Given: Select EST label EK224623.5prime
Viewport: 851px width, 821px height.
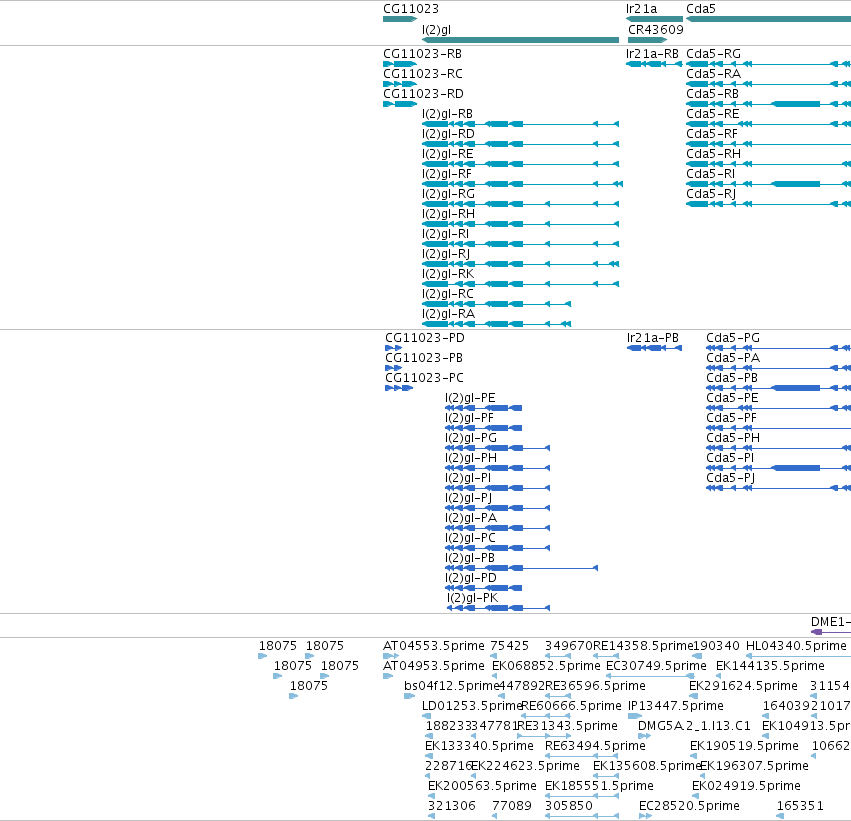Looking at the screenshot, I should pos(525,767).
